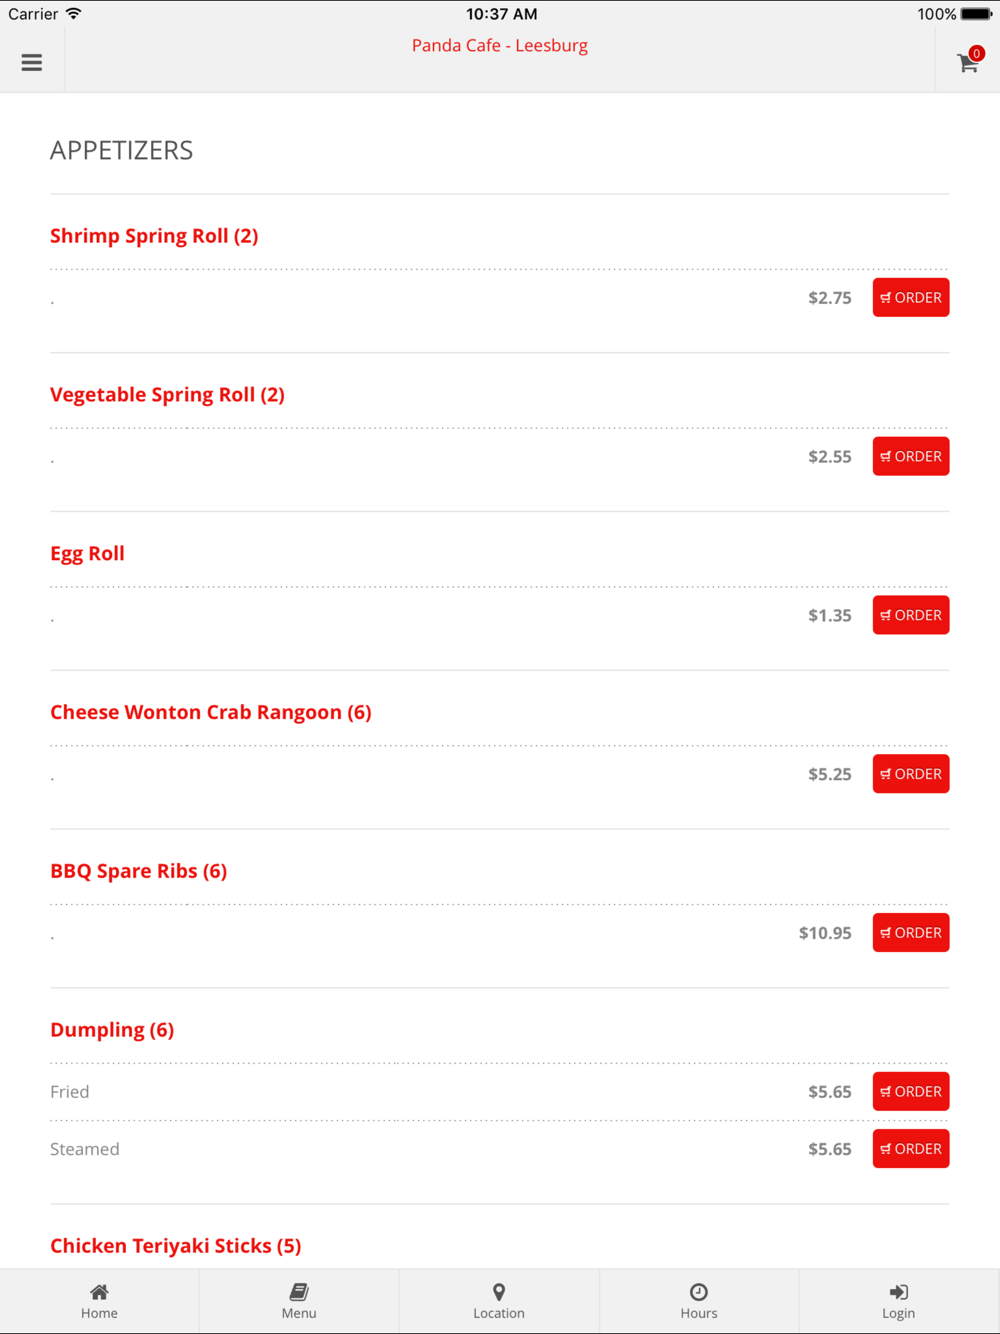Image resolution: width=1000 pixels, height=1334 pixels.
Task: Select the Dumpling (6) heading
Action: (x=112, y=1030)
